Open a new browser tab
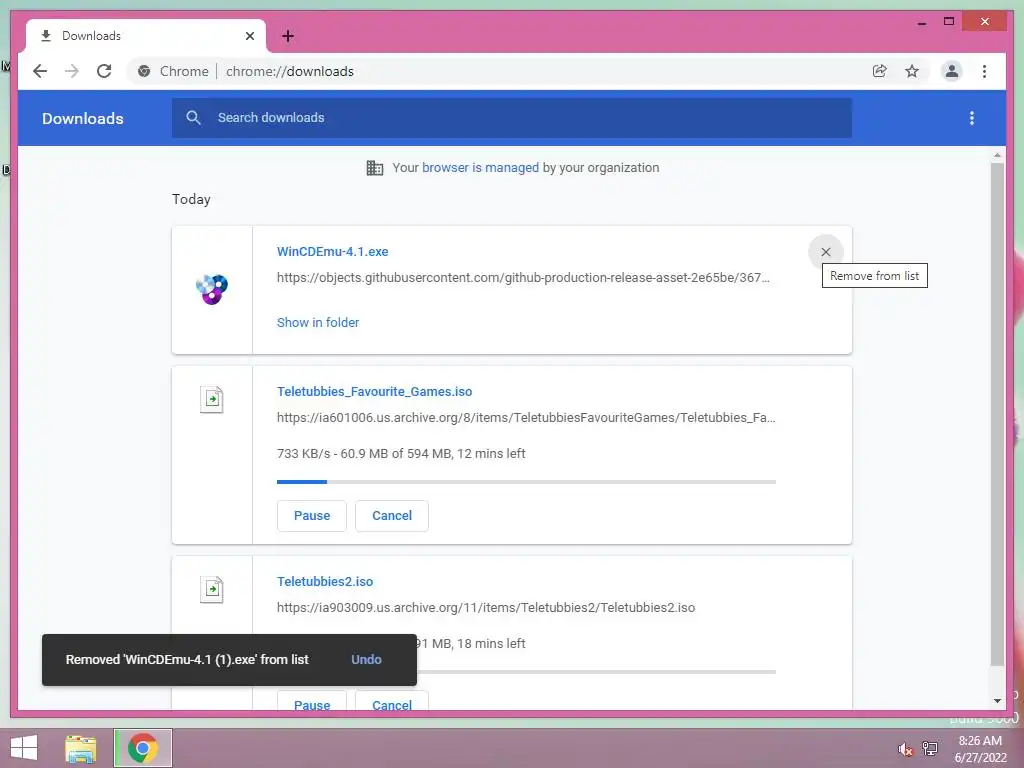The width and height of the screenshot is (1024, 768). point(288,36)
